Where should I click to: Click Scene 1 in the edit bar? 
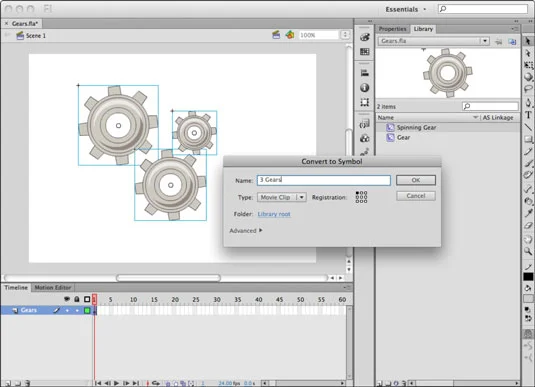coord(36,35)
